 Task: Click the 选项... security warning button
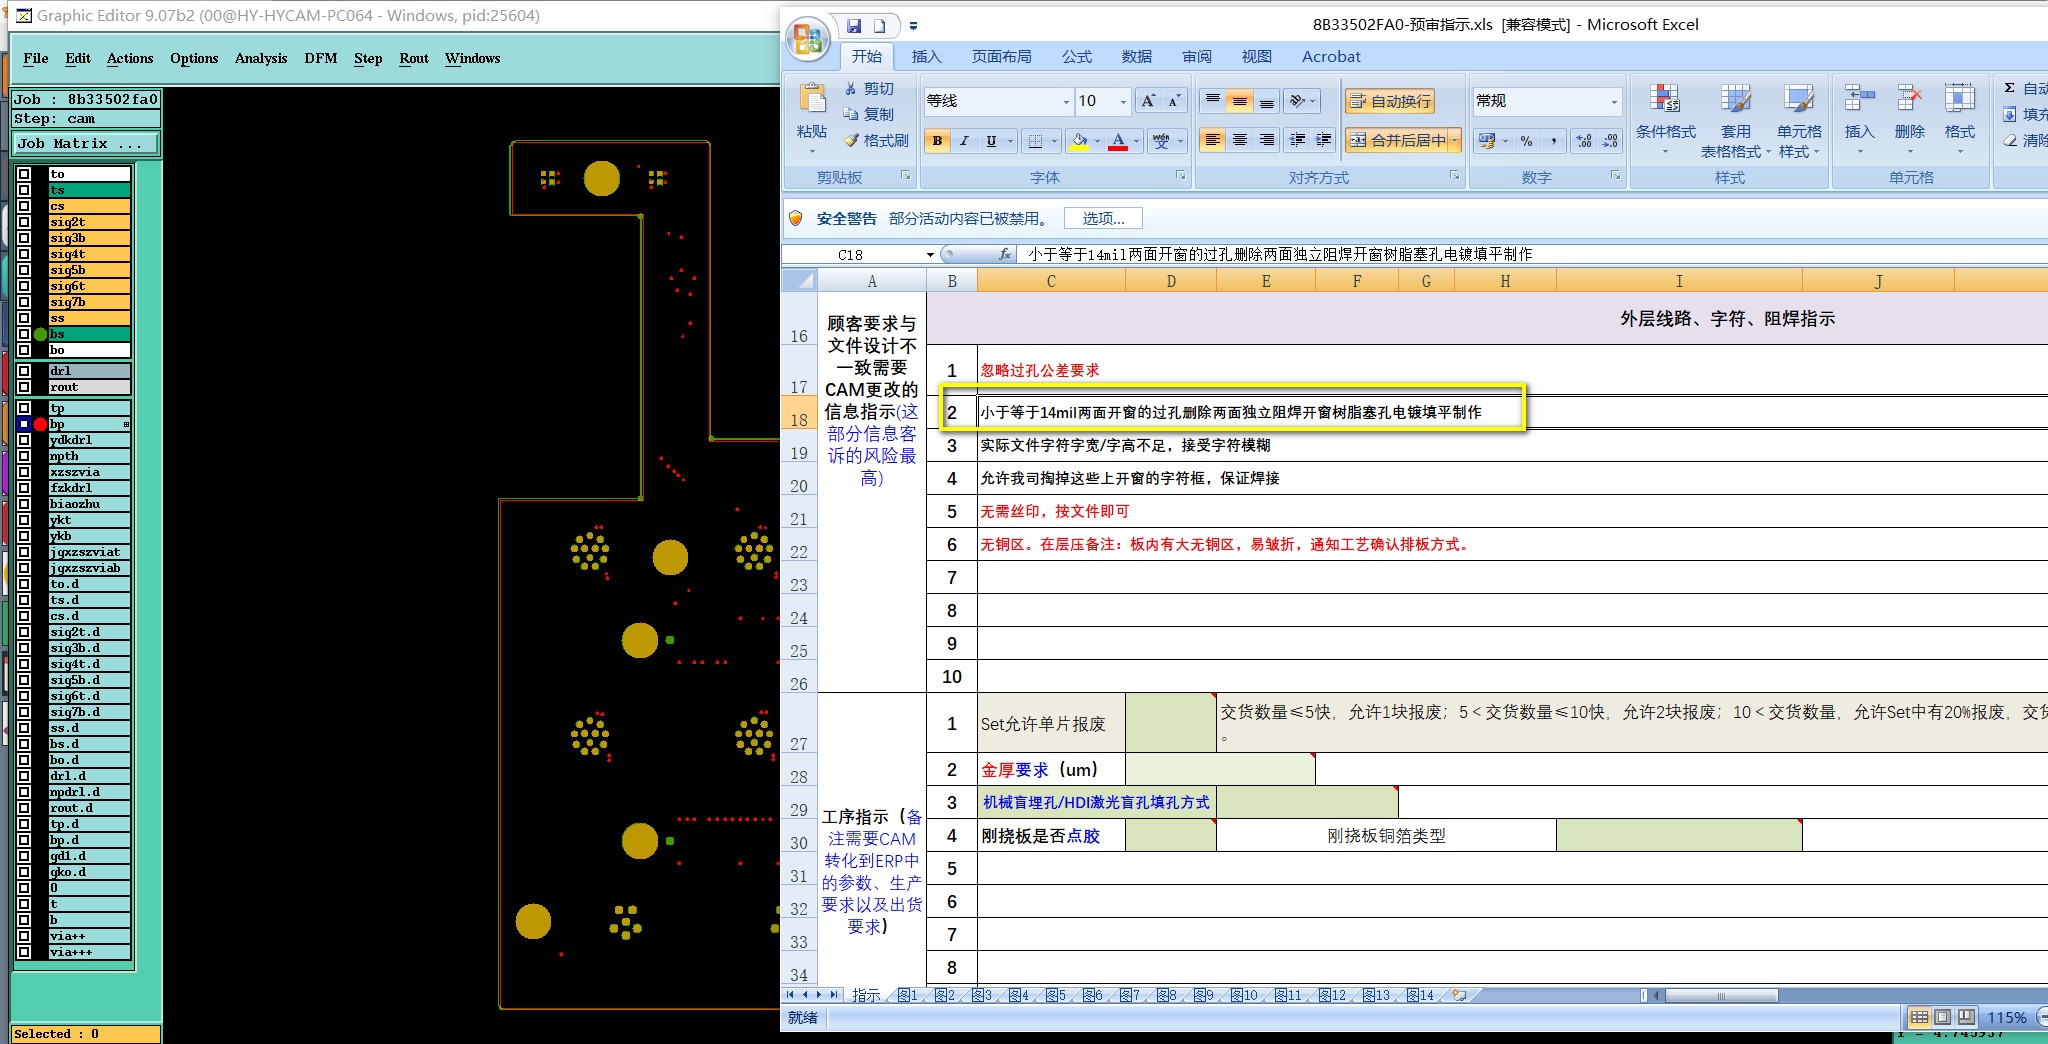pyautogui.click(x=1103, y=218)
